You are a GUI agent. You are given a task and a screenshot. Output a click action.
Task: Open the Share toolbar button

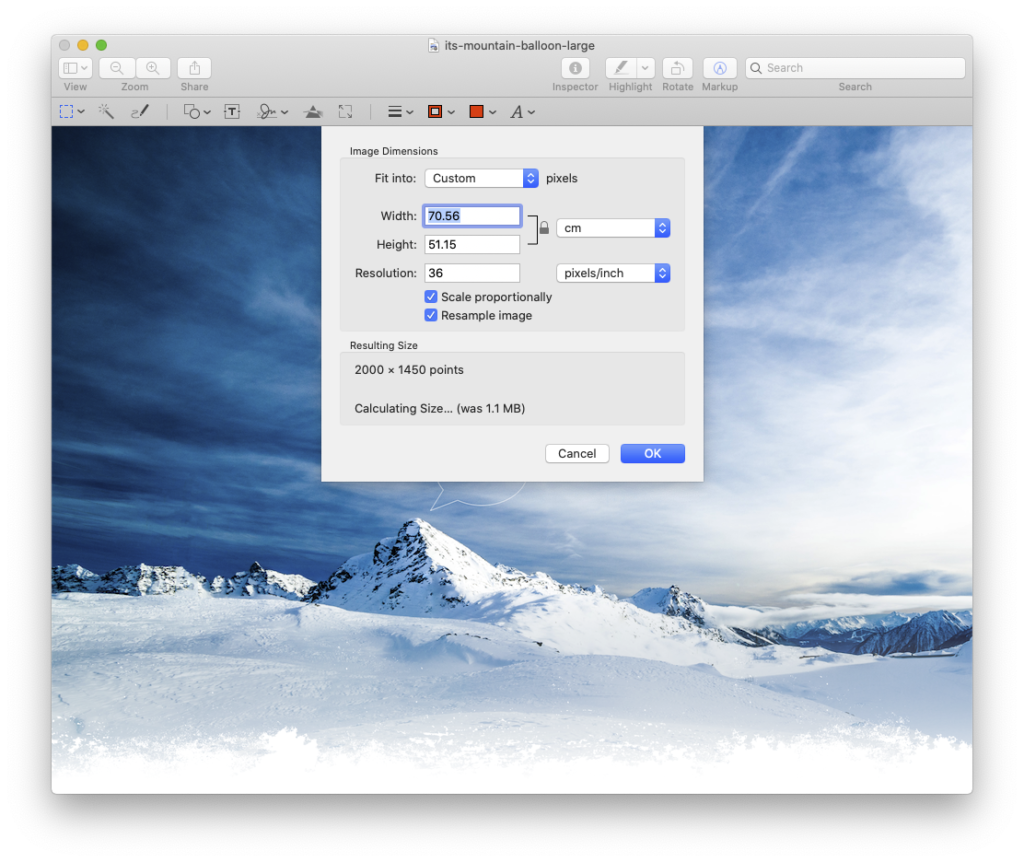tap(194, 68)
